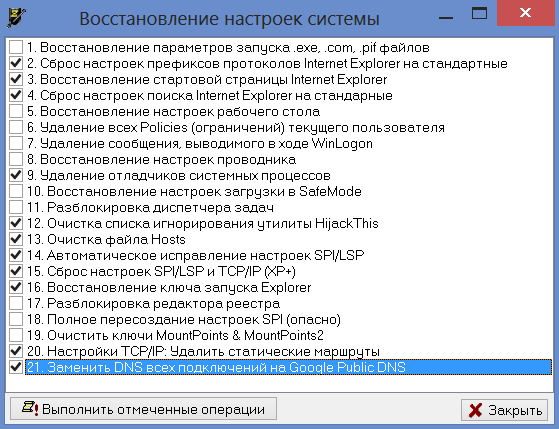Tick item 6 delete all Policies
The height and width of the screenshot is (429, 559).
tap(16, 127)
